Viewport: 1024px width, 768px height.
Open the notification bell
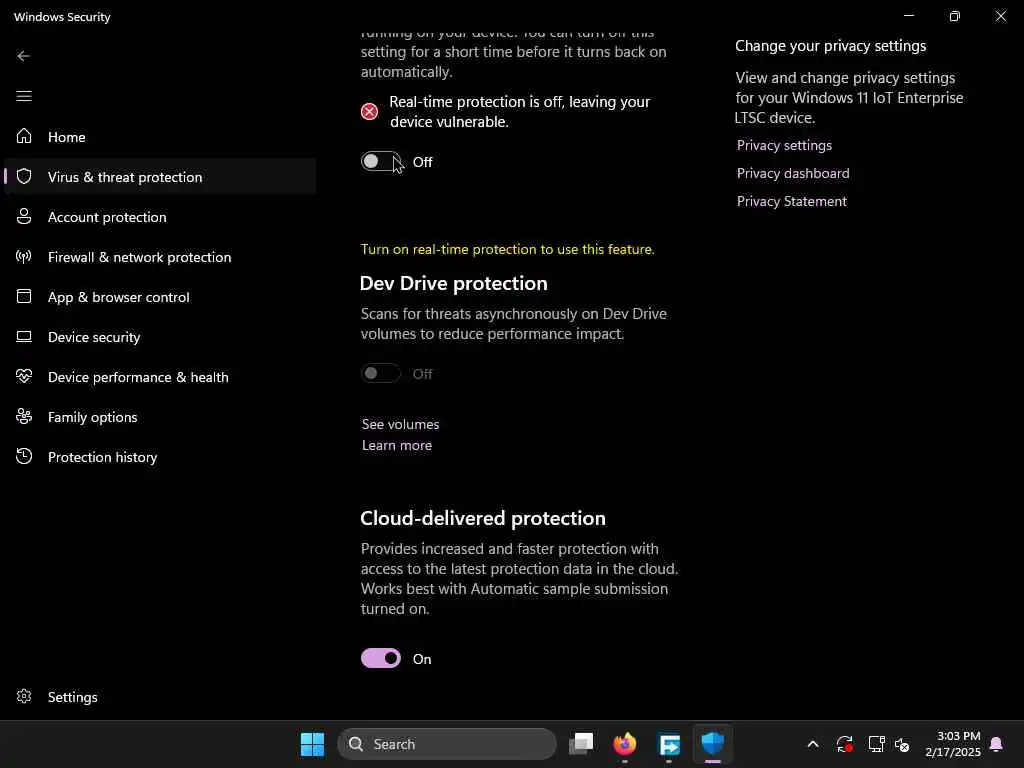coord(996,744)
